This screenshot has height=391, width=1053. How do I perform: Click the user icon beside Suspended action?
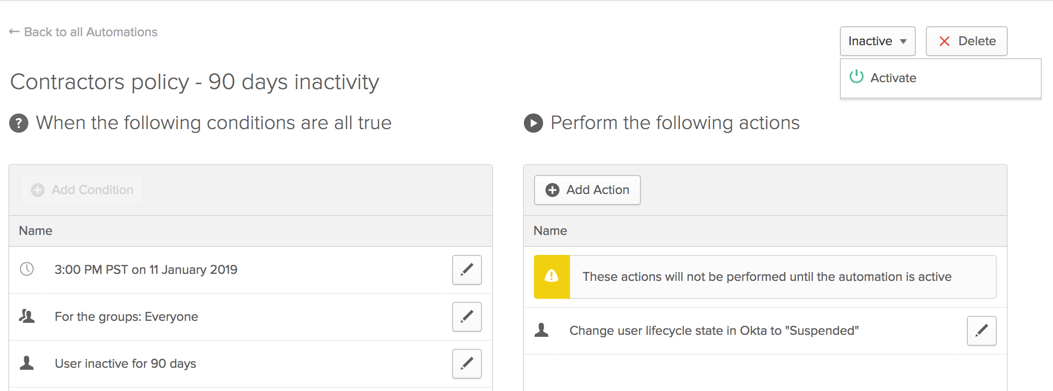[541, 330]
